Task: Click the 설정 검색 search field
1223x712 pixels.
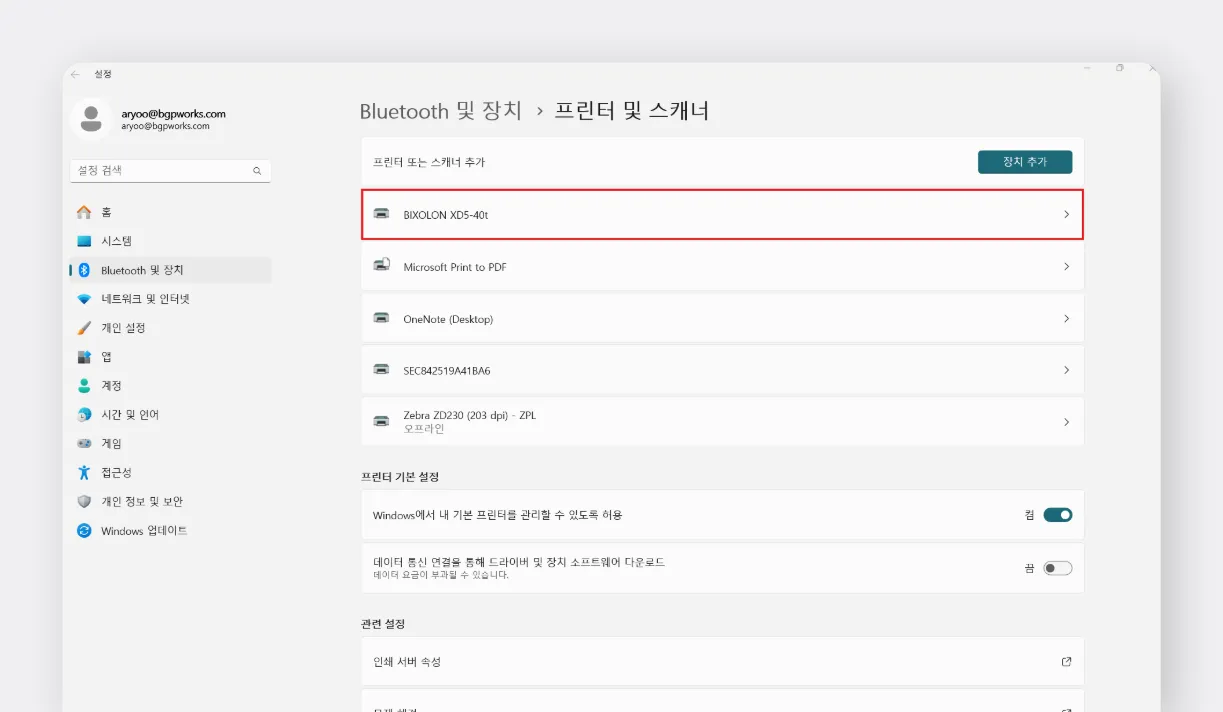Action: click(x=170, y=170)
